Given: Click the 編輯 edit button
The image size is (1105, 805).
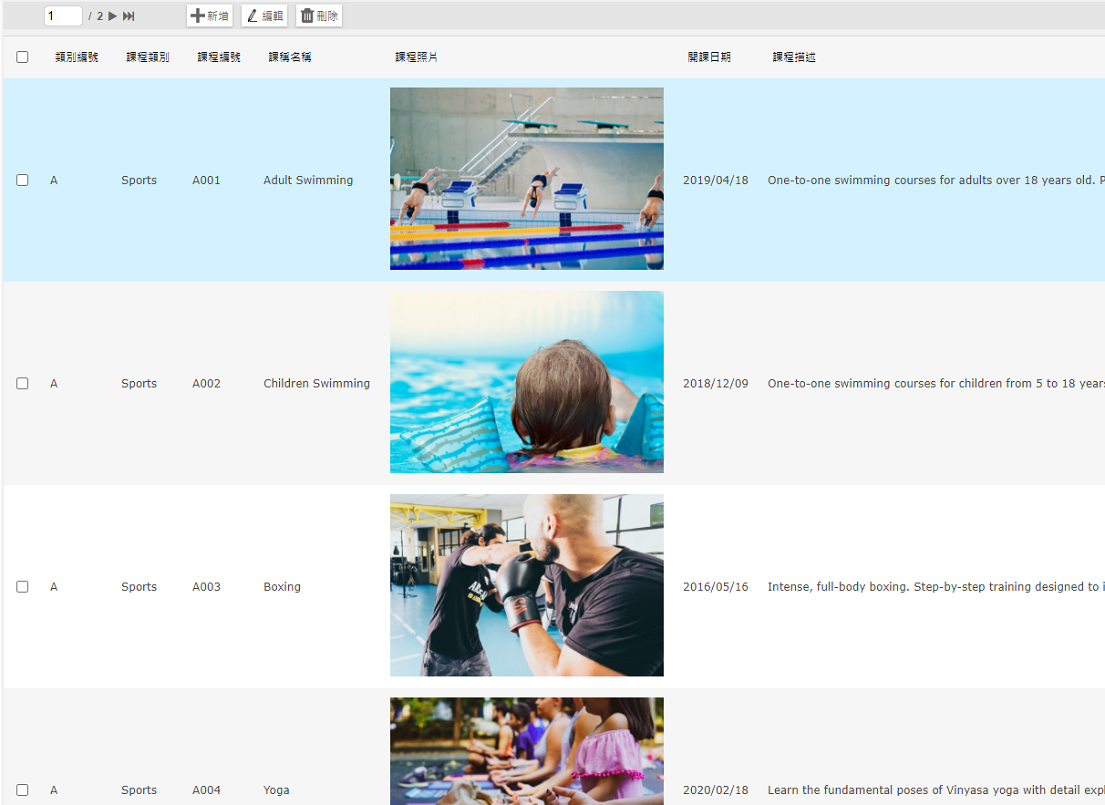Looking at the screenshot, I should coord(264,16).
